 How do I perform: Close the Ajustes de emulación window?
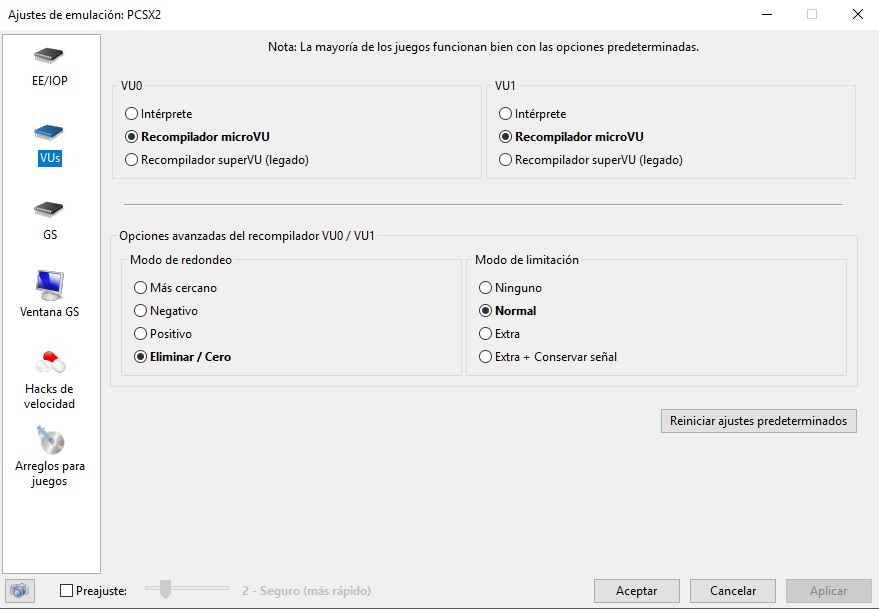858,14
